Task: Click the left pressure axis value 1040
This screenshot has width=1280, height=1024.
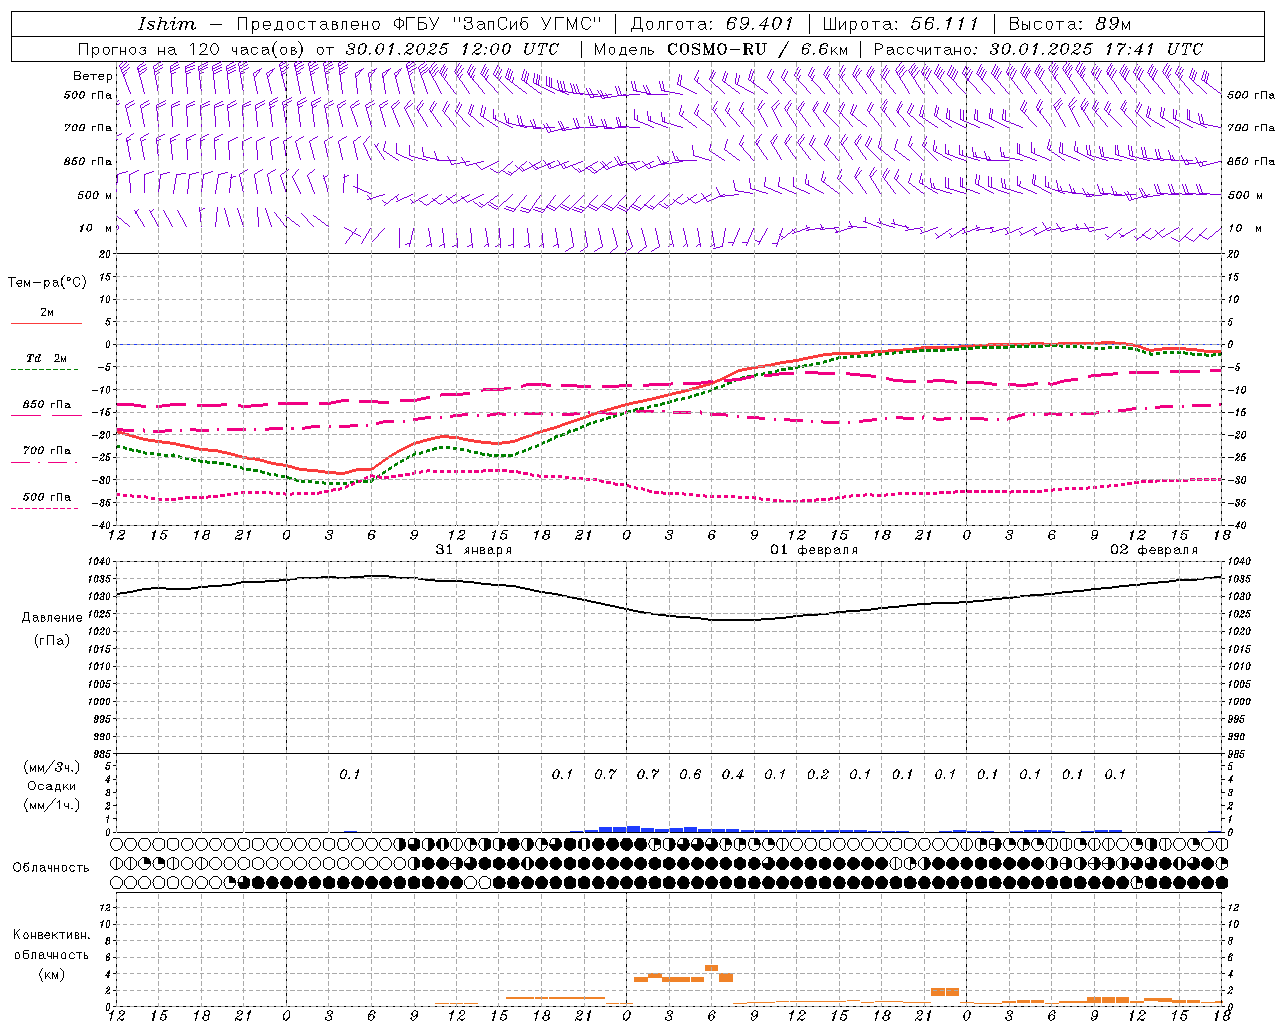Action: 99,561
